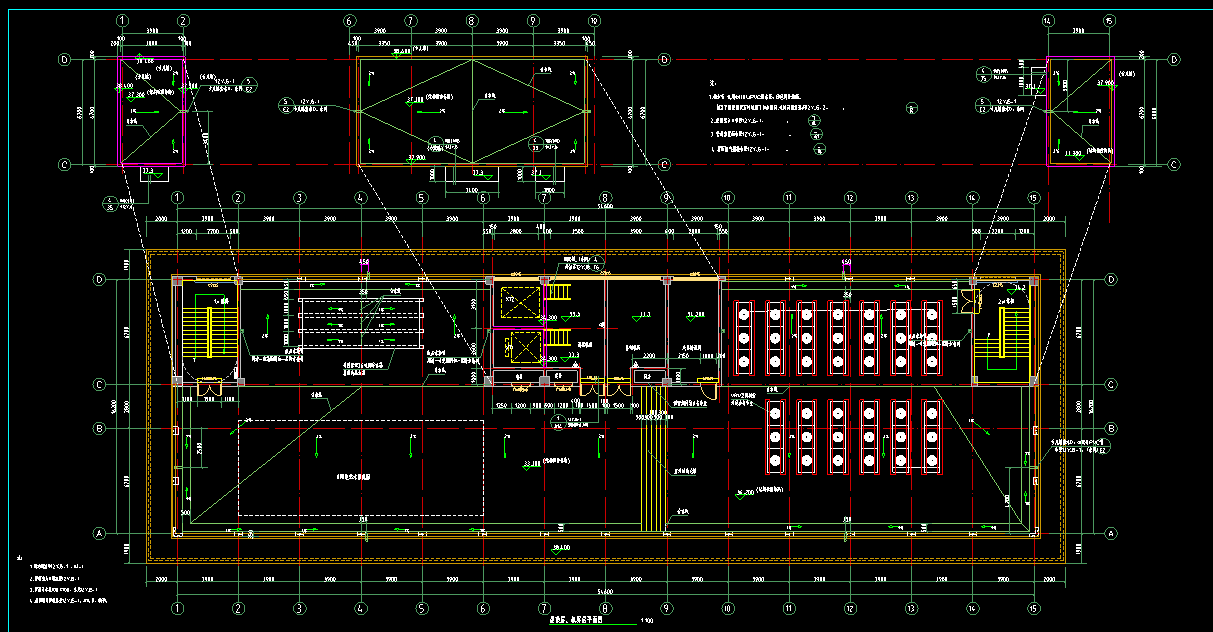
Task: Select the diamond-shaped roof in top center plan
Action: pyautogui.click(x=472, y=110)
